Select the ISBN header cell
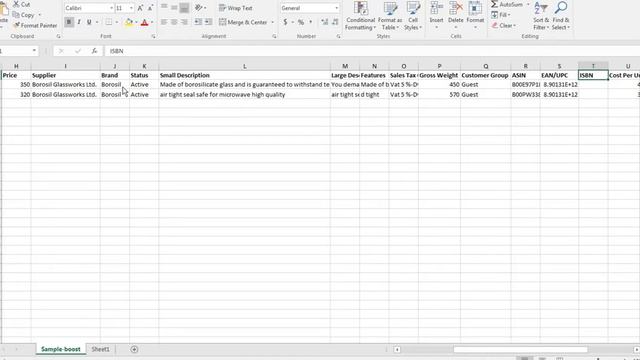Viewport: 640px width, 360px height. pos(593,75)
